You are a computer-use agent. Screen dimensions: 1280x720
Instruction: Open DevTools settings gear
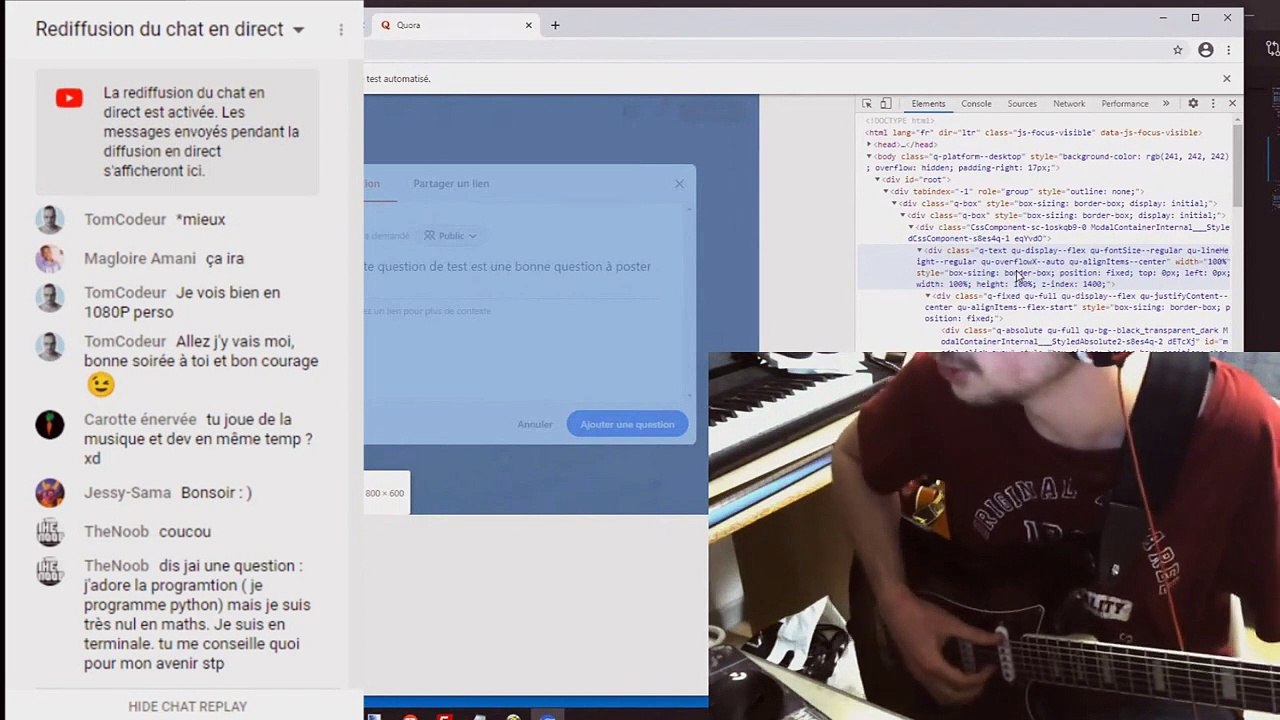(1193, 104)
